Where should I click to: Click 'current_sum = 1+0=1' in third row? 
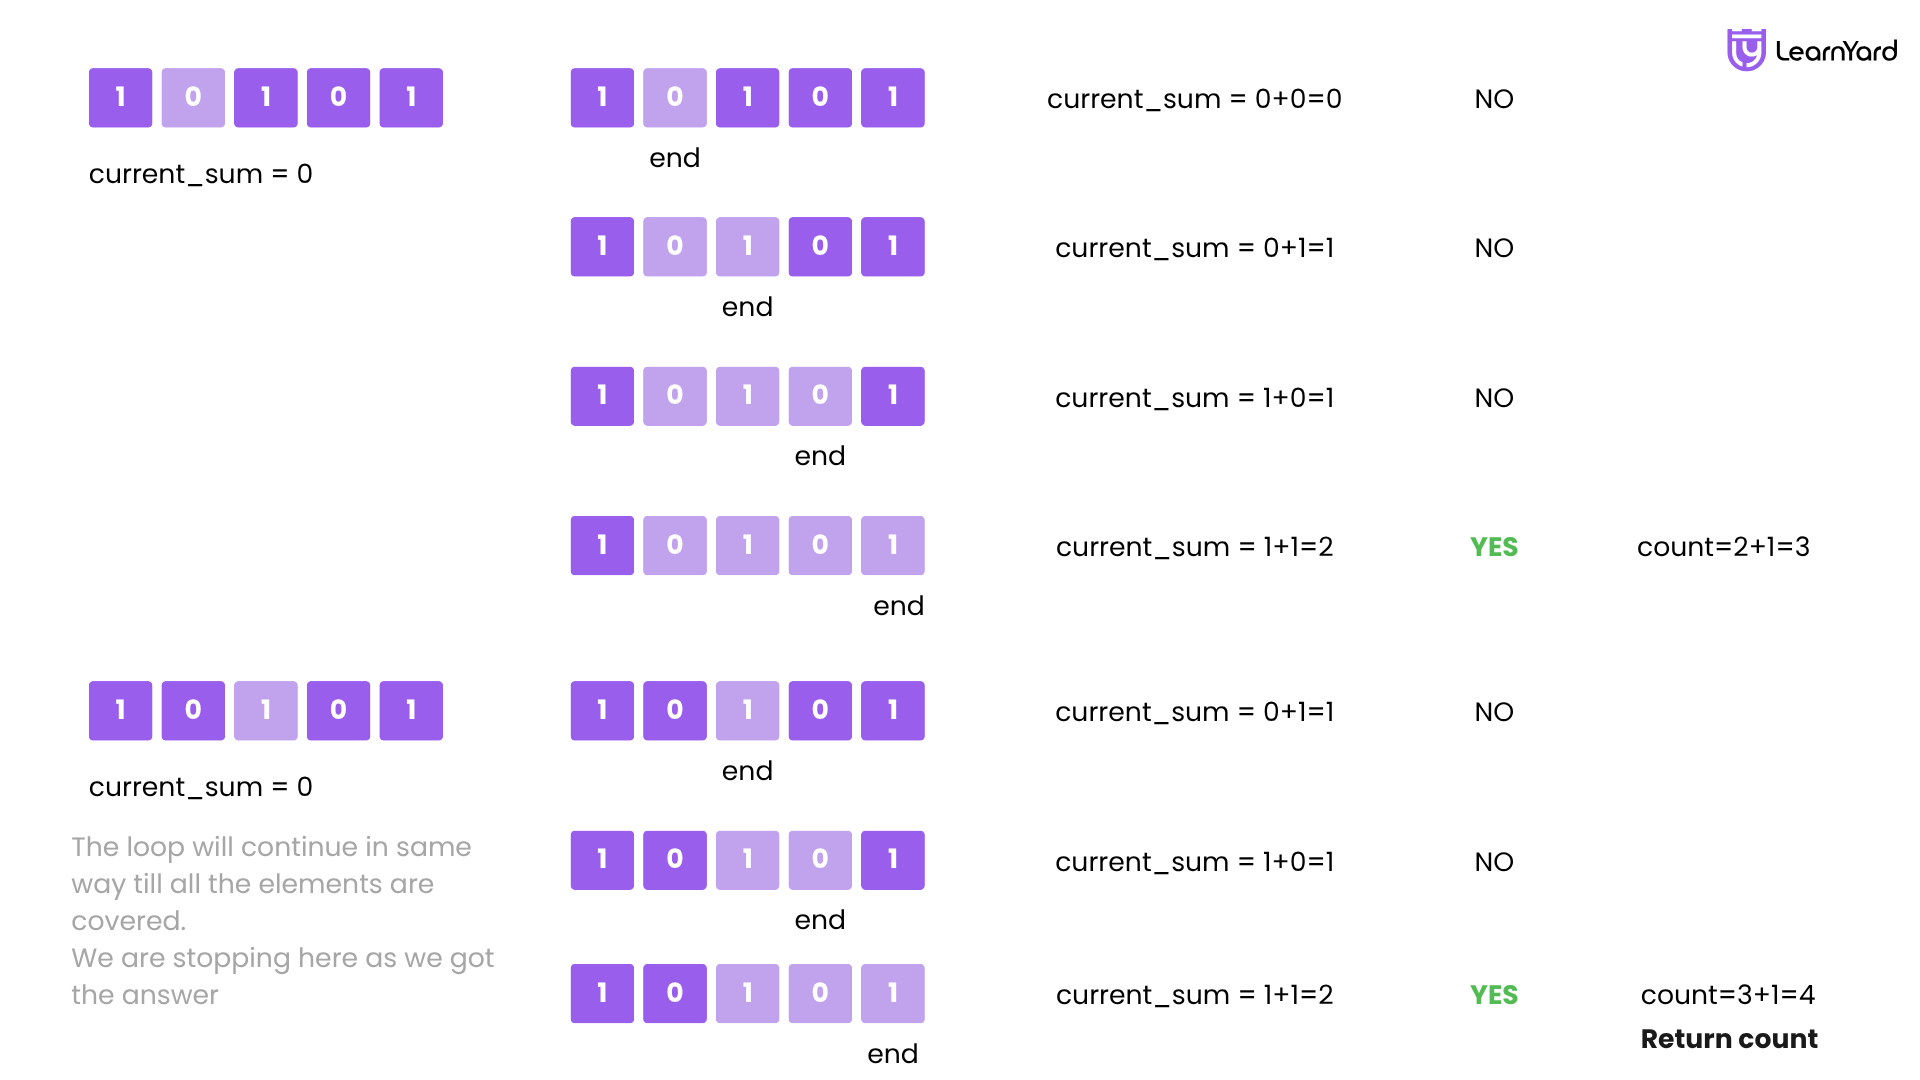[x=1195, y=398]
